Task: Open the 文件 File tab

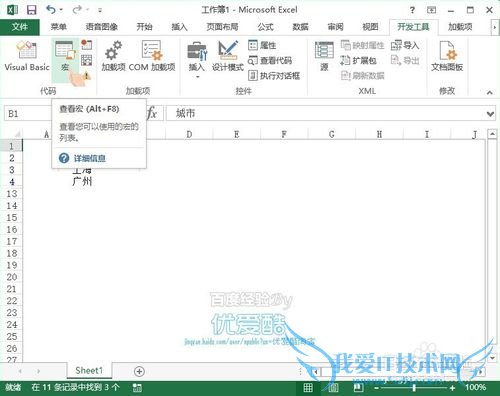Action: (x=20, y=27)
